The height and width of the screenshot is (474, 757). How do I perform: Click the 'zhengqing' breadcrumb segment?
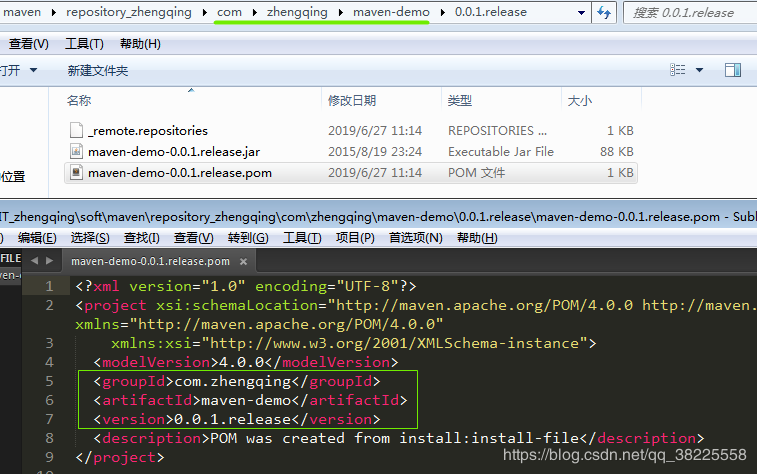click(297, 12)
